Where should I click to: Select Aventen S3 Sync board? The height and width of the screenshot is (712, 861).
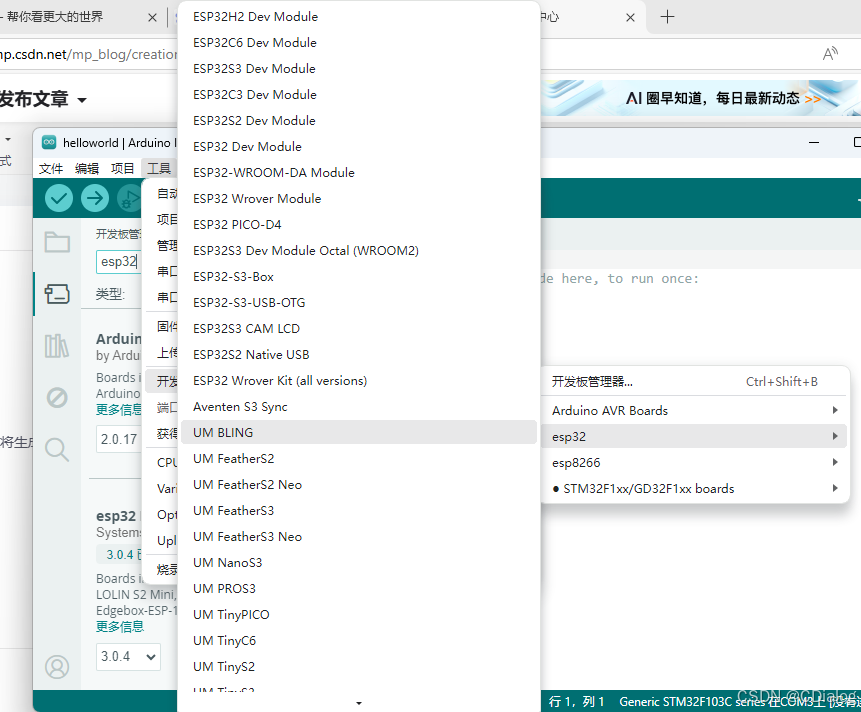point(359,407)
